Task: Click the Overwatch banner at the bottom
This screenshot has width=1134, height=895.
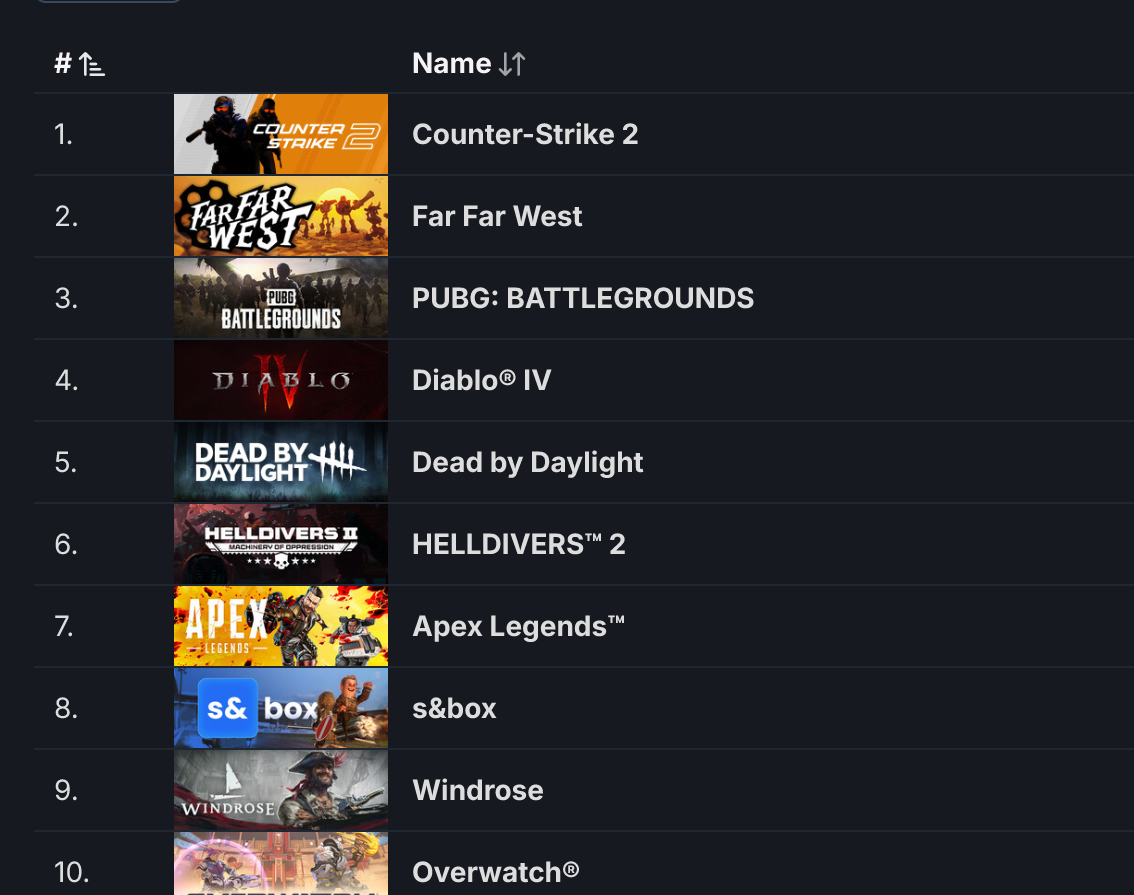Action: pos(280,866)
